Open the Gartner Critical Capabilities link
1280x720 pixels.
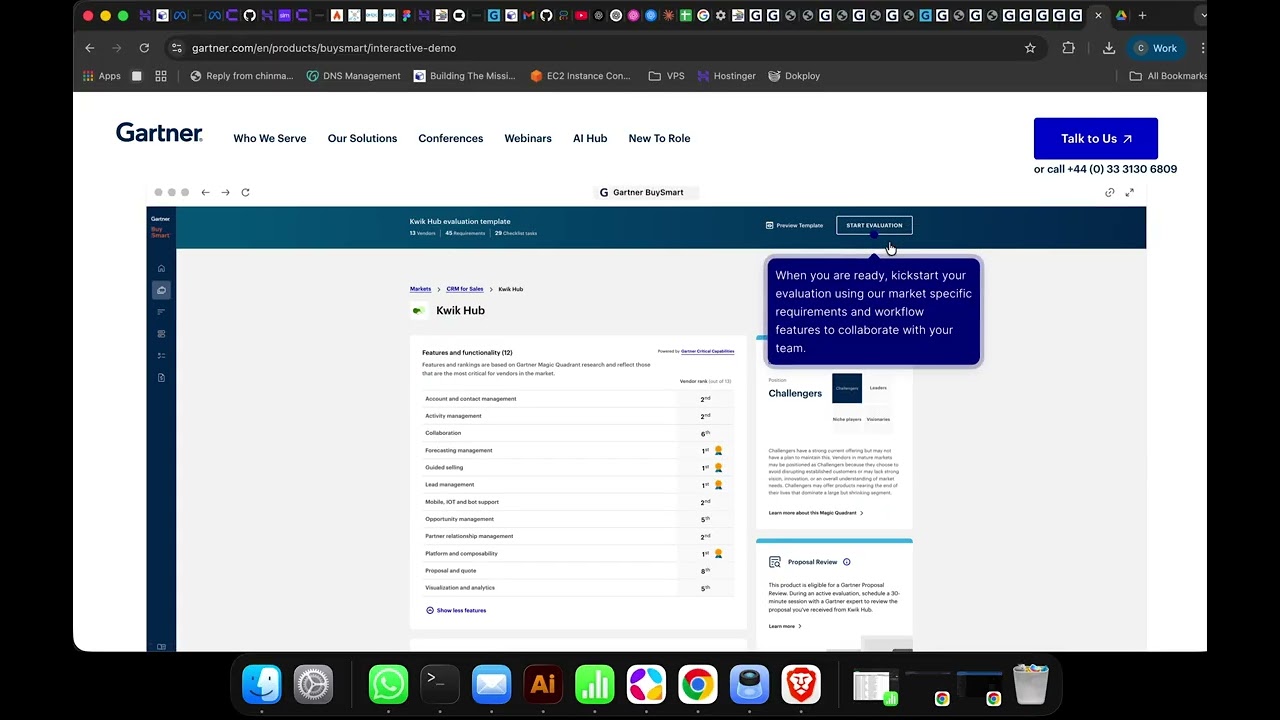707,352
